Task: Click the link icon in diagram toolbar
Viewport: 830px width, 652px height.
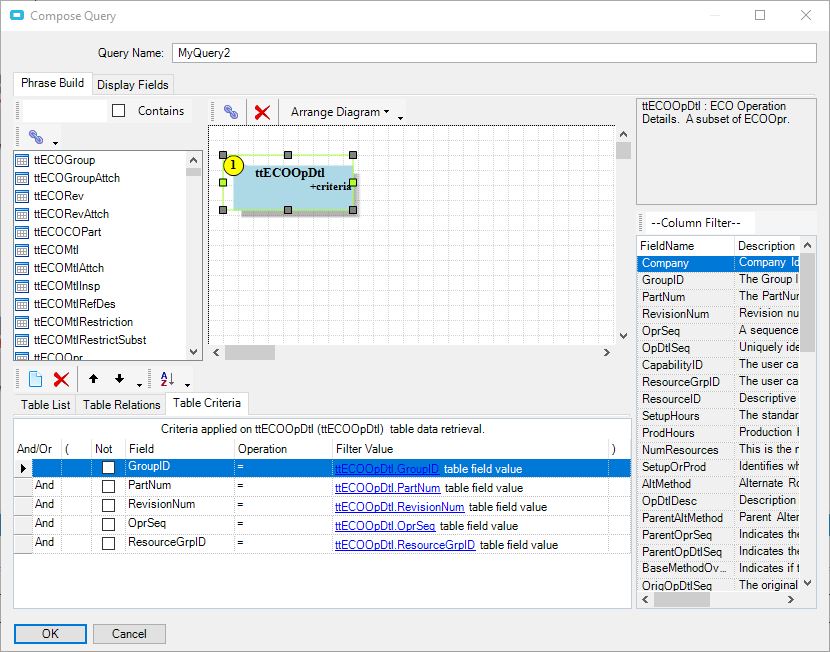Action: click(231, 112)
